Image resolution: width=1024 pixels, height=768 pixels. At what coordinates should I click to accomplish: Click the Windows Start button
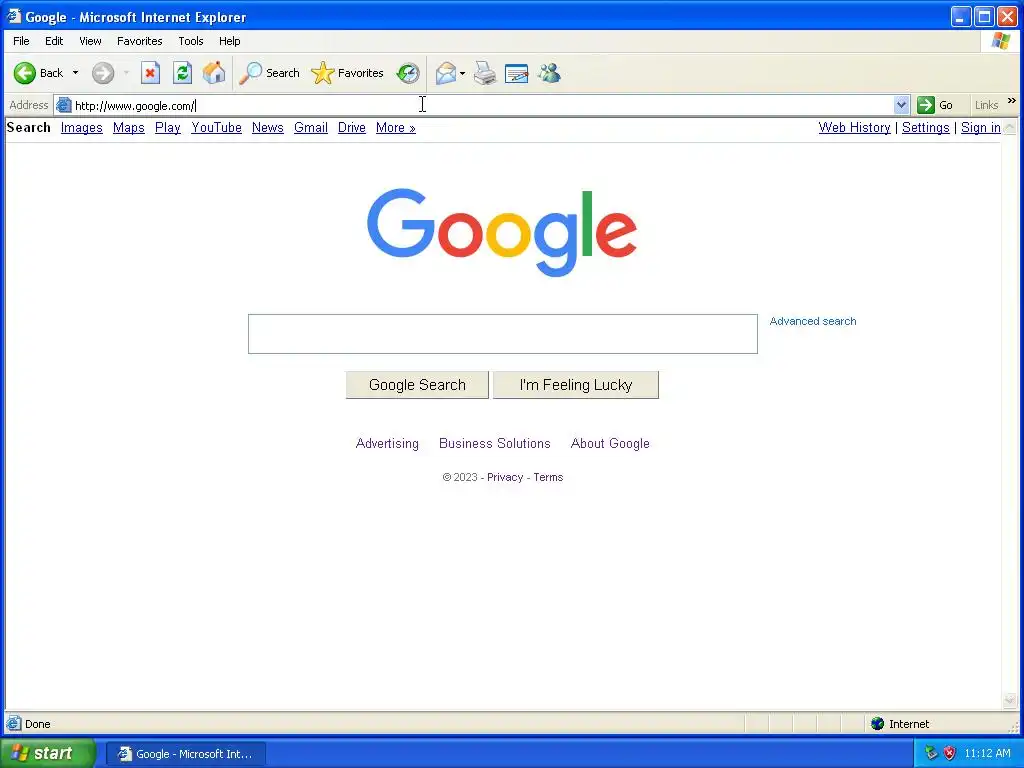[x=47, y=753]
